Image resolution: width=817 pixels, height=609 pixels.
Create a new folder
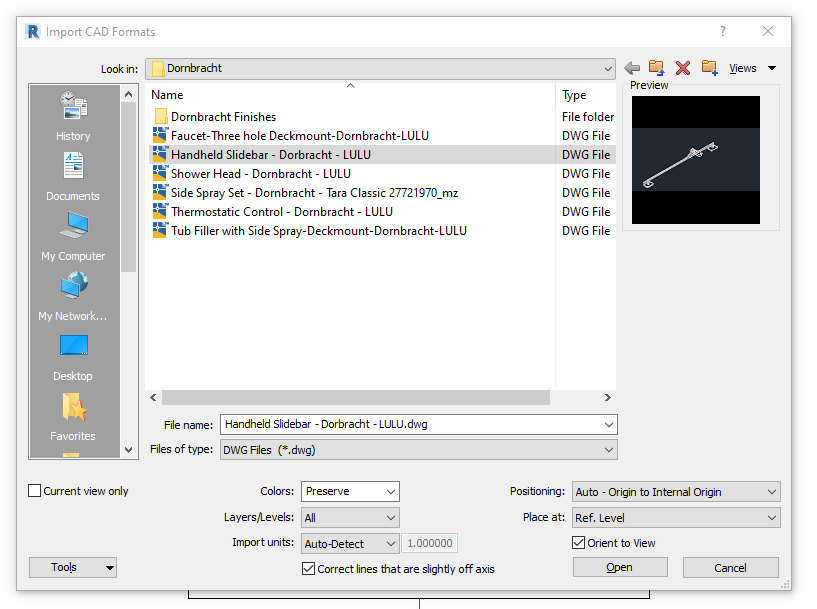coord(709,68)
